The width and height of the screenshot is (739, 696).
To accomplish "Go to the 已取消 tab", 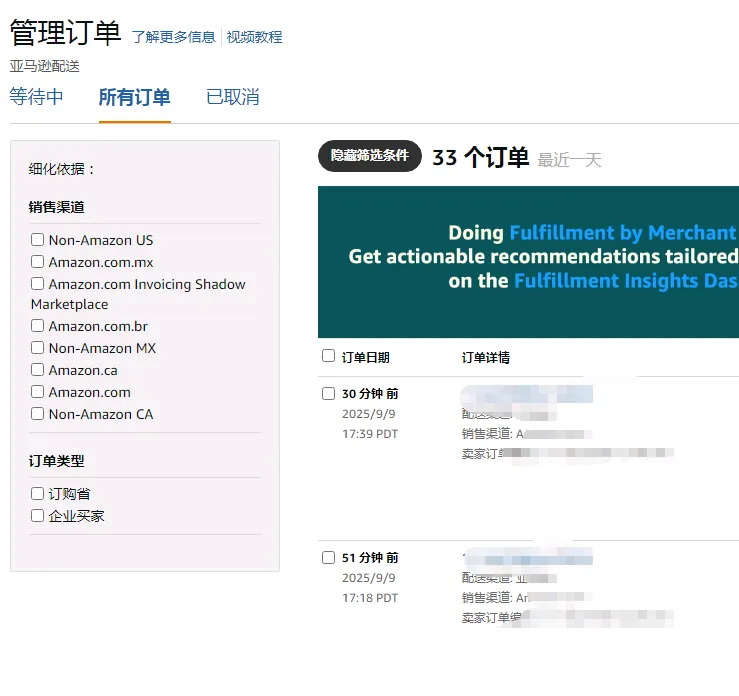I will (232, 97).
